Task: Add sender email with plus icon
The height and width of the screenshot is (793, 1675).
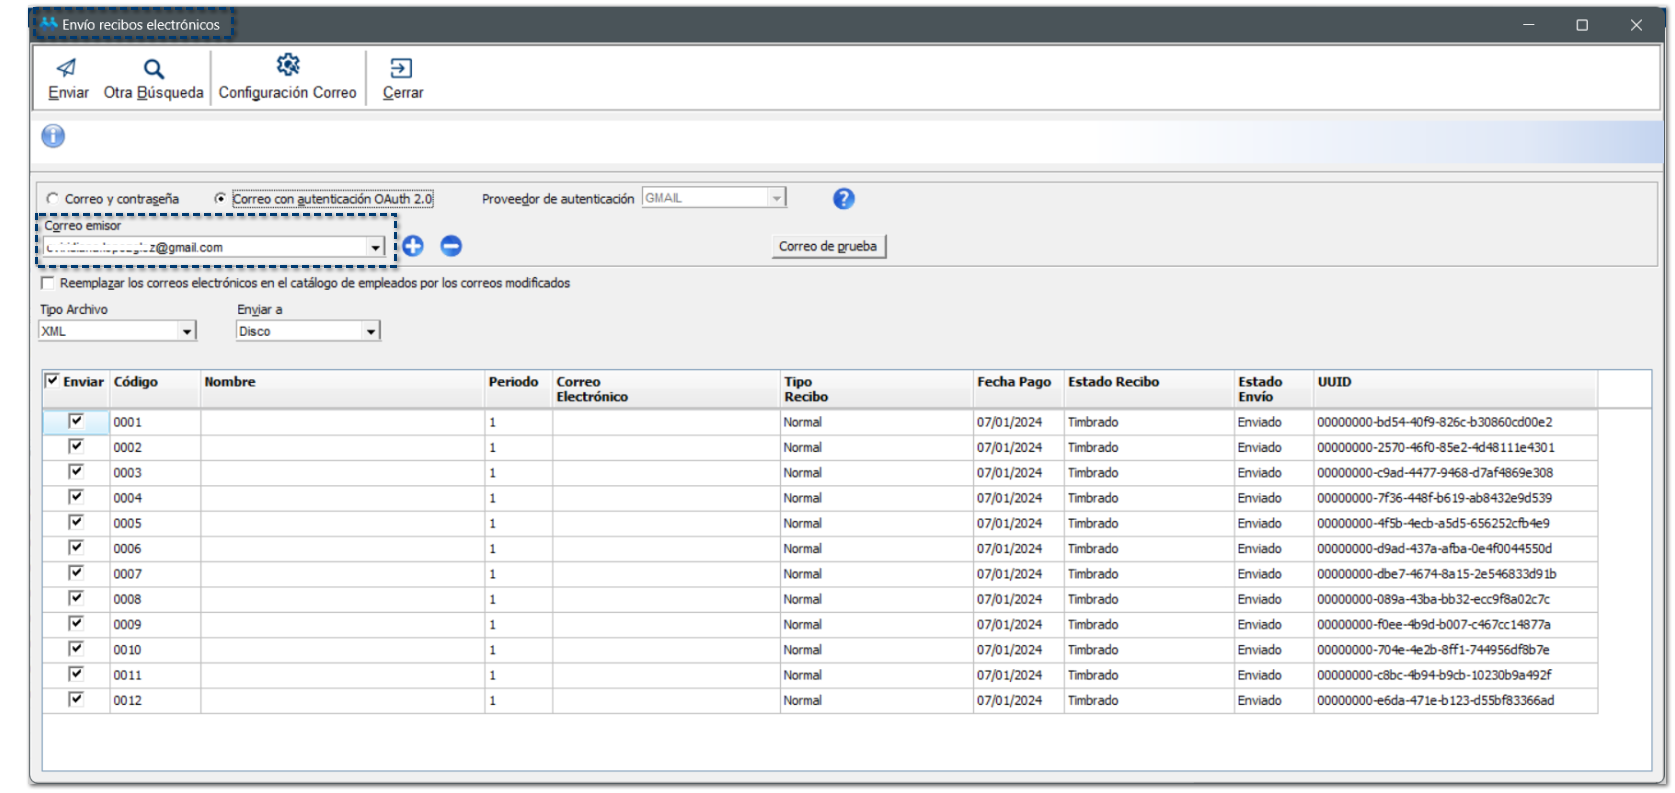Action: pos(413,246)
